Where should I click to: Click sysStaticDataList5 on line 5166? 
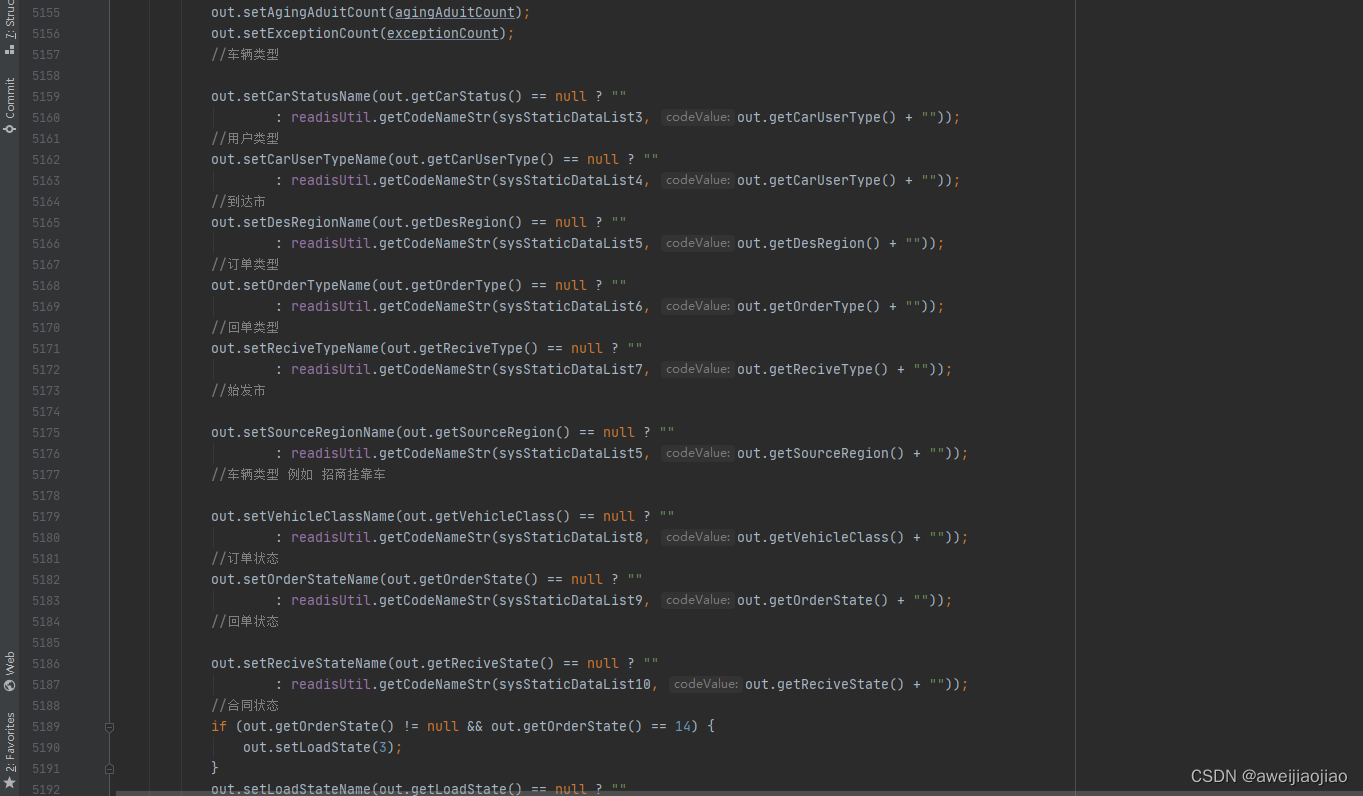coord(571,244)
